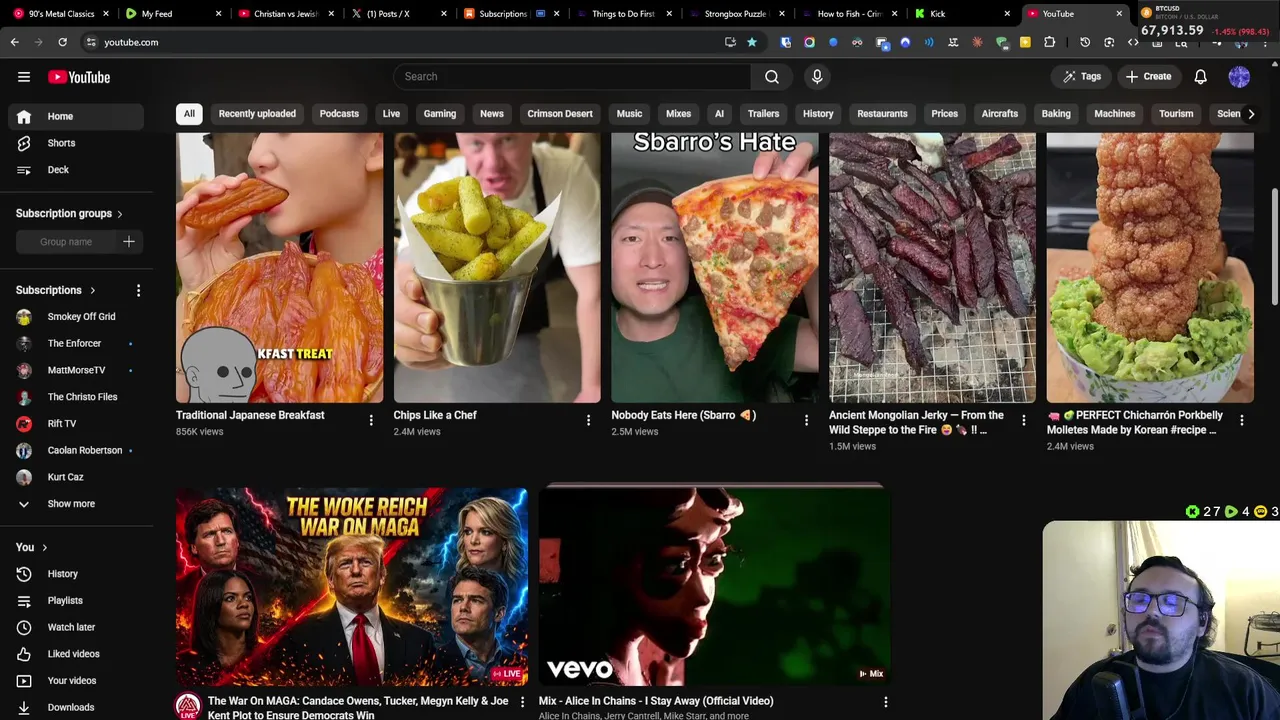Open Ancient Mongolian Jerky options menu
1280x720 pixels.
pyautogui.click(x=1023, y=421)
